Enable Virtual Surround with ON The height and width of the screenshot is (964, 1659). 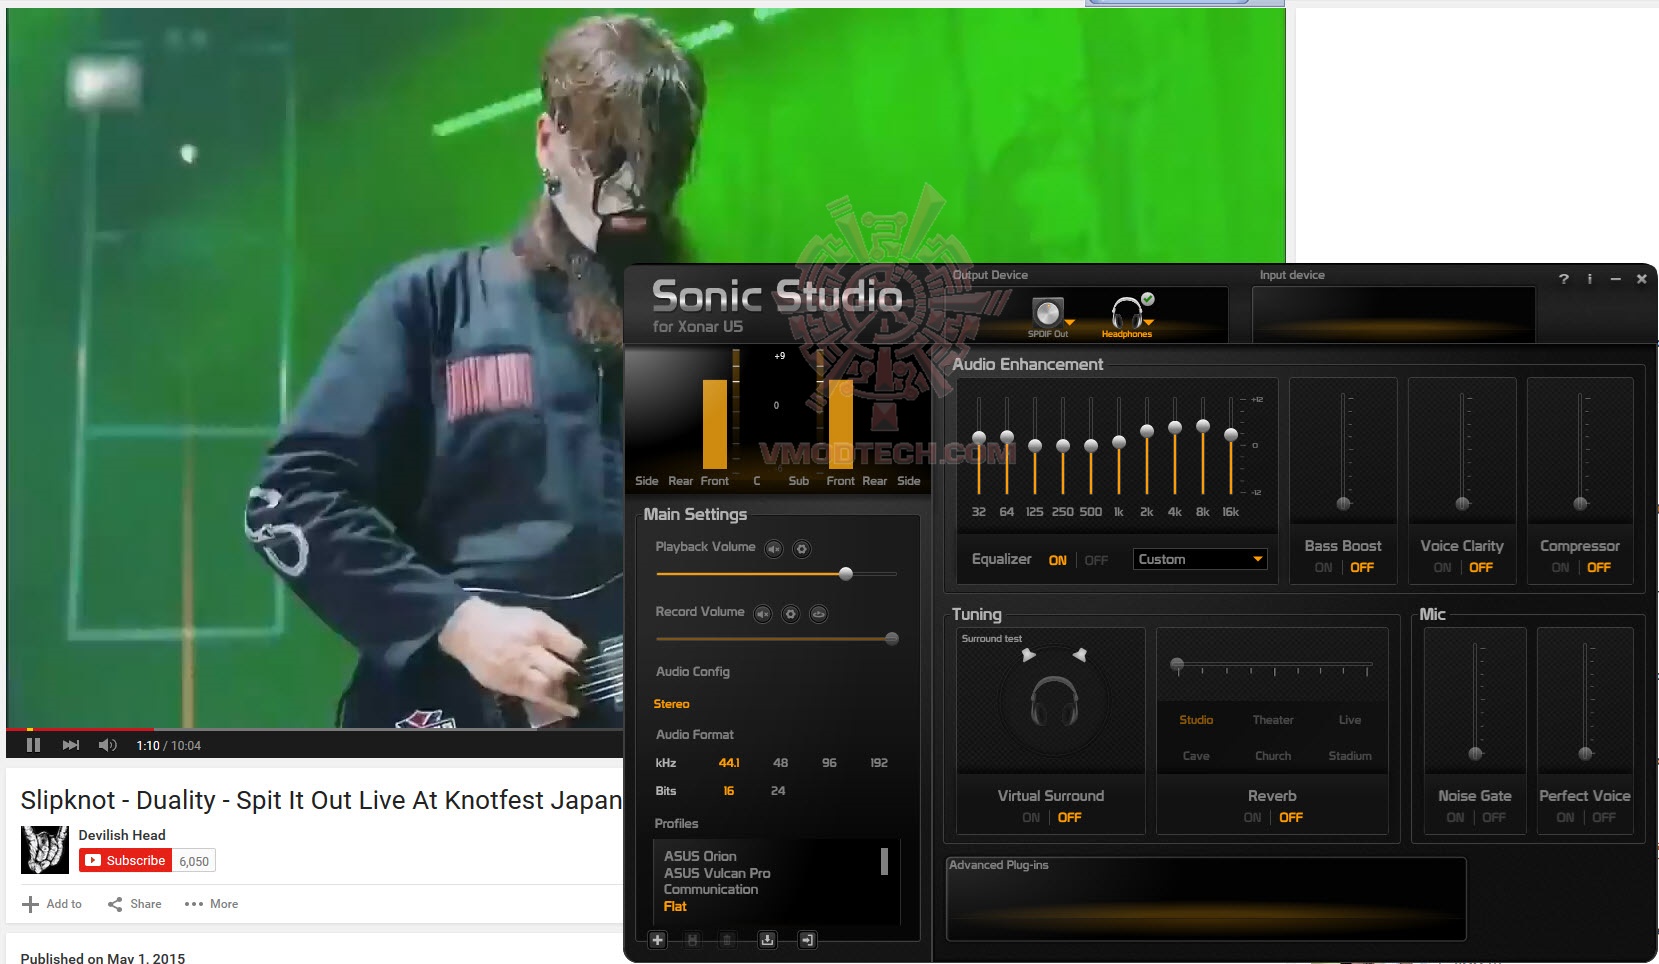[1031, 818]
